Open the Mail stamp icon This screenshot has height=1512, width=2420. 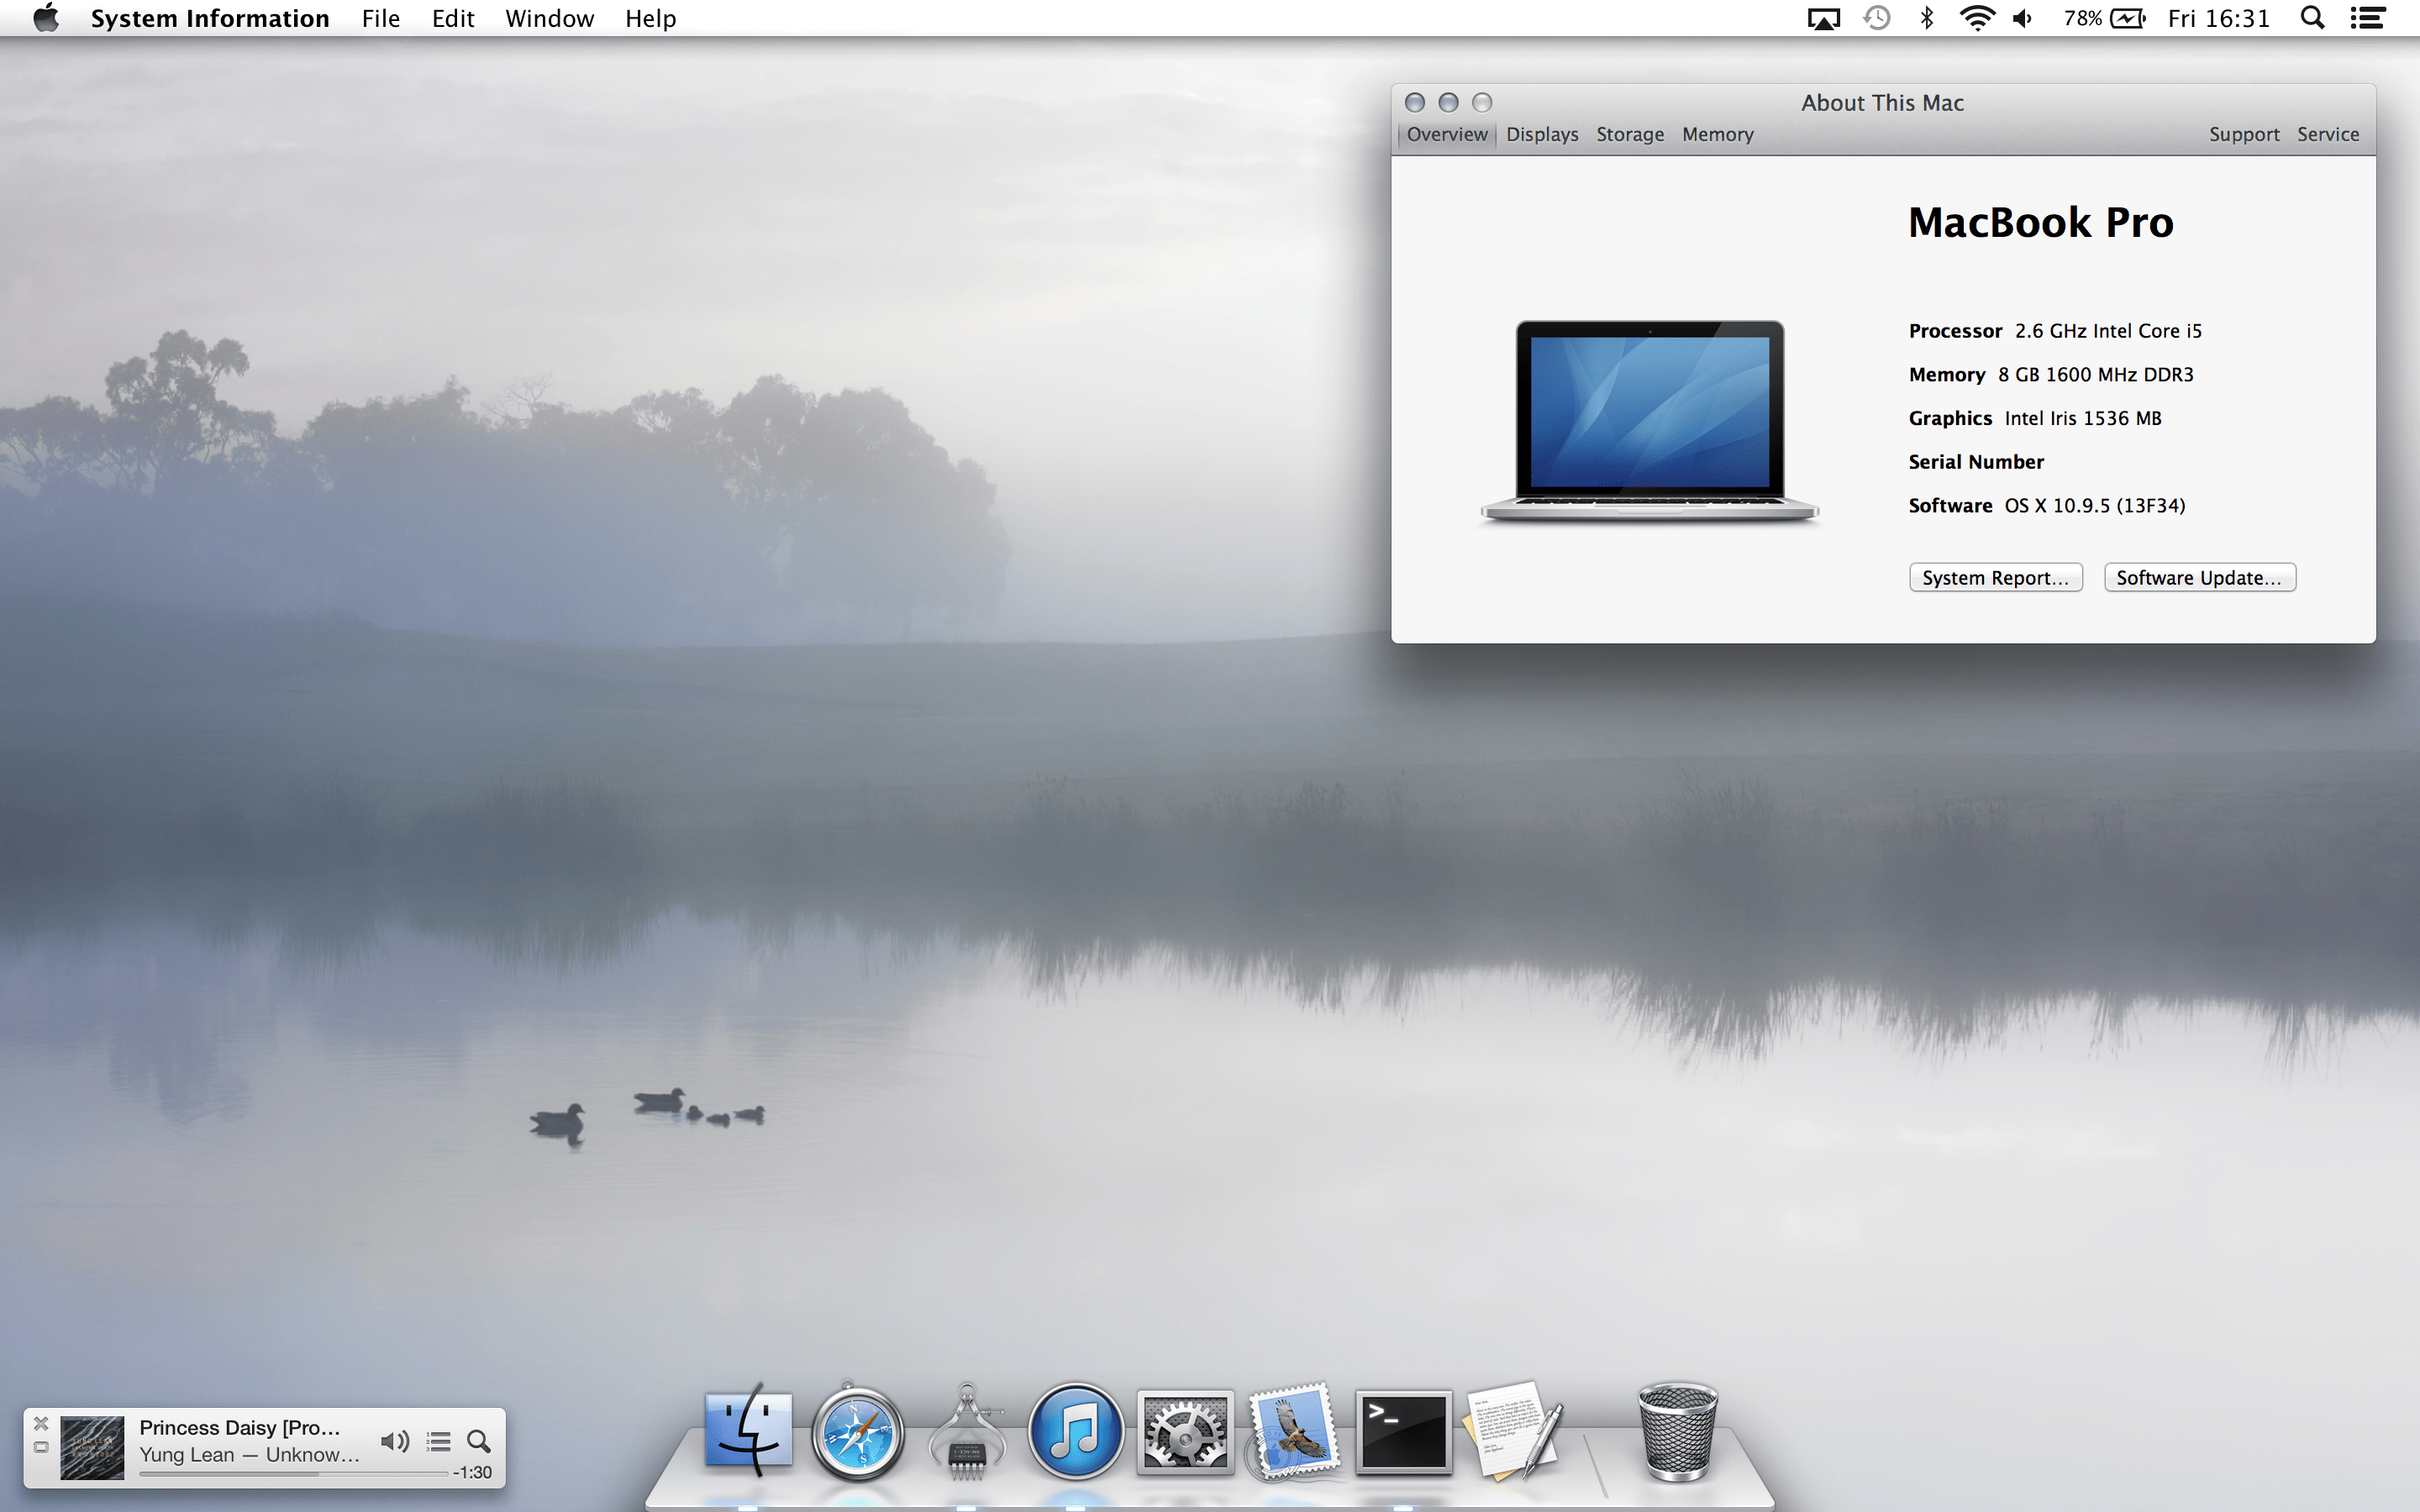coord(1294,1433)
